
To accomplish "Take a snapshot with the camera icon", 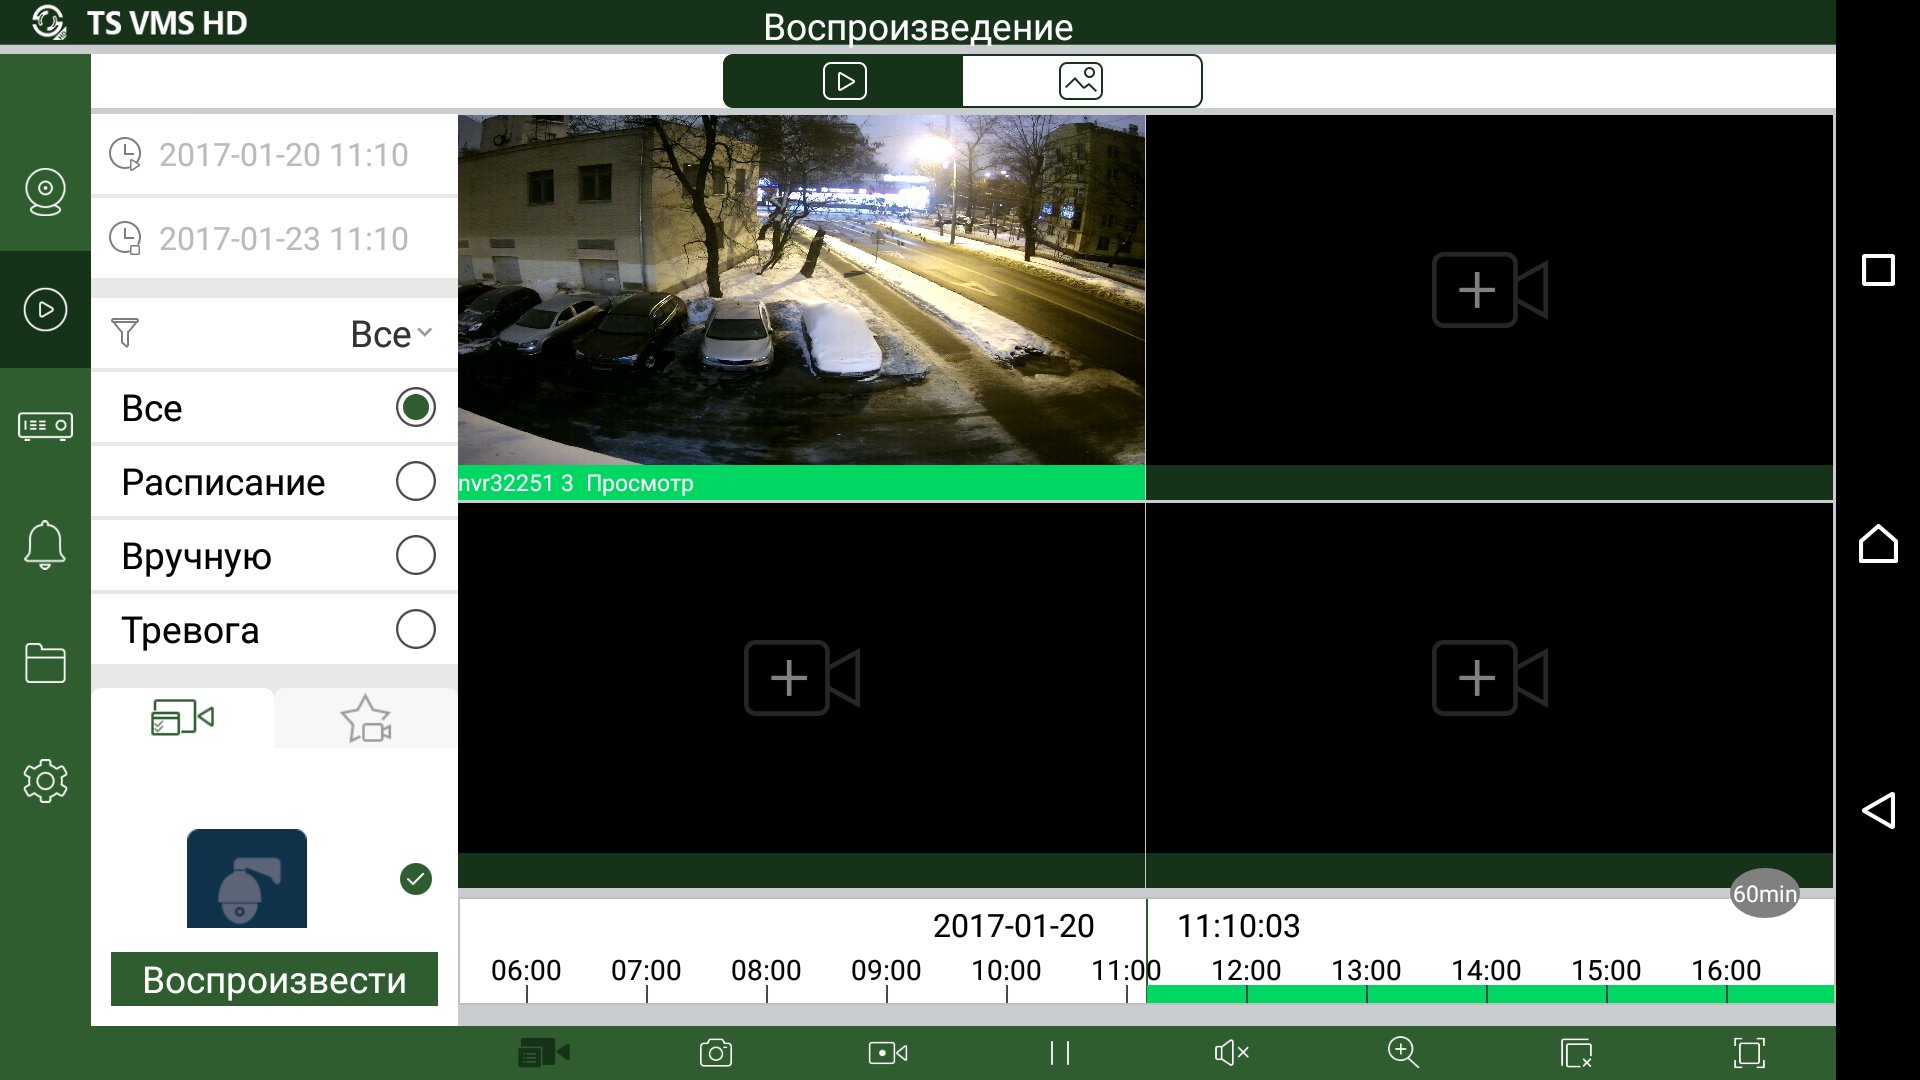I will (716, 1052).
